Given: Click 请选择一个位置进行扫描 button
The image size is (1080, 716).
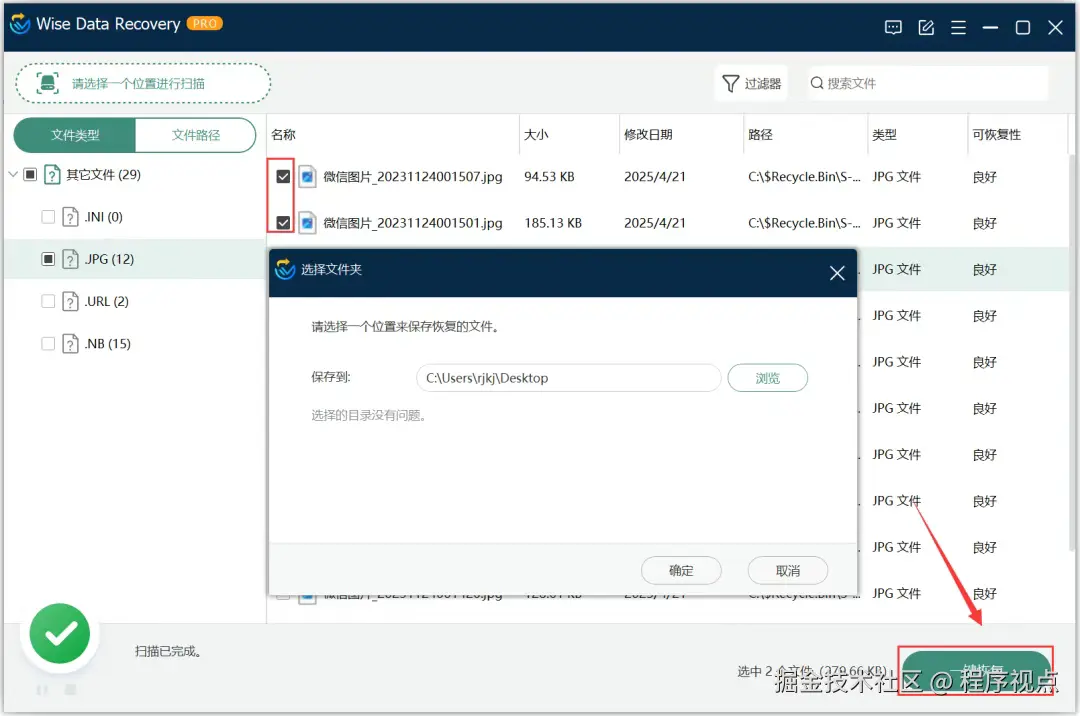Looking at the screenshot, I should pos(143,83).
